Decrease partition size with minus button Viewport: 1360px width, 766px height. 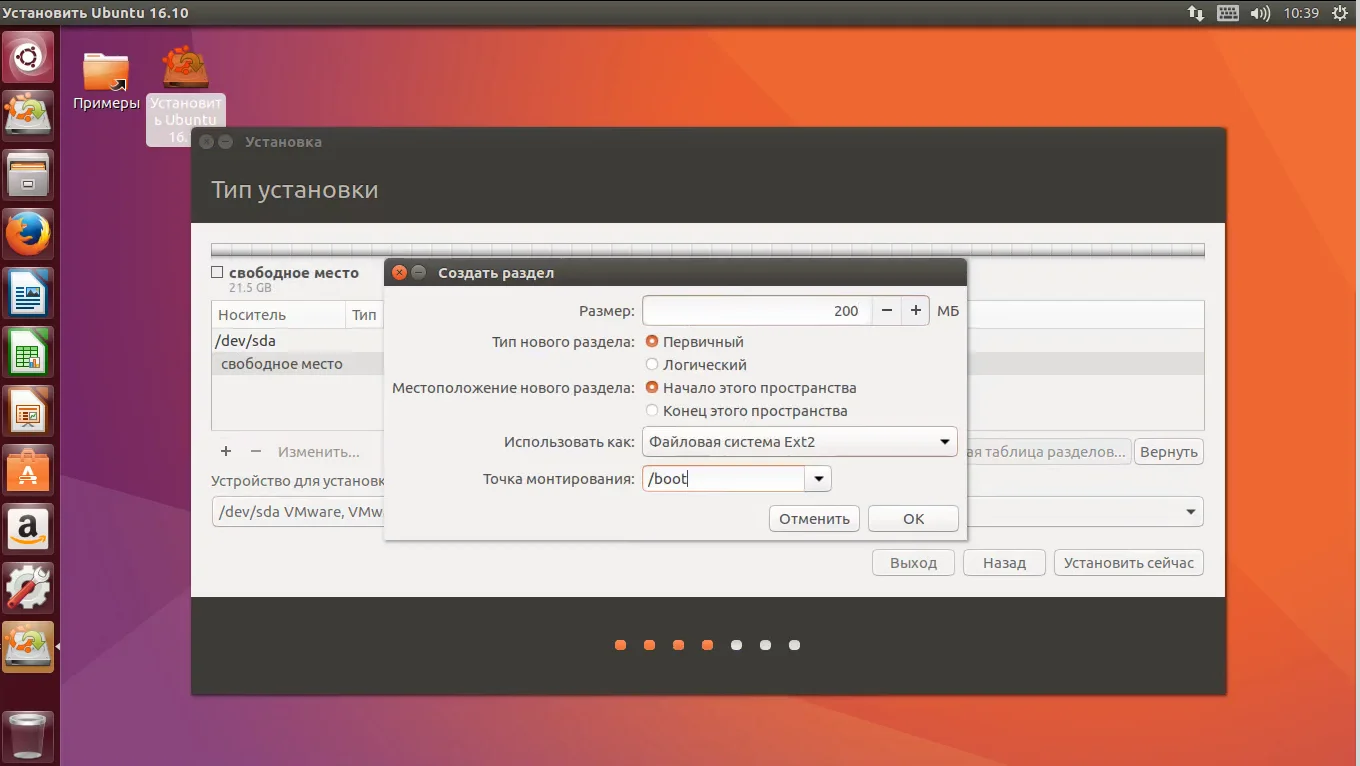[886, 311]
